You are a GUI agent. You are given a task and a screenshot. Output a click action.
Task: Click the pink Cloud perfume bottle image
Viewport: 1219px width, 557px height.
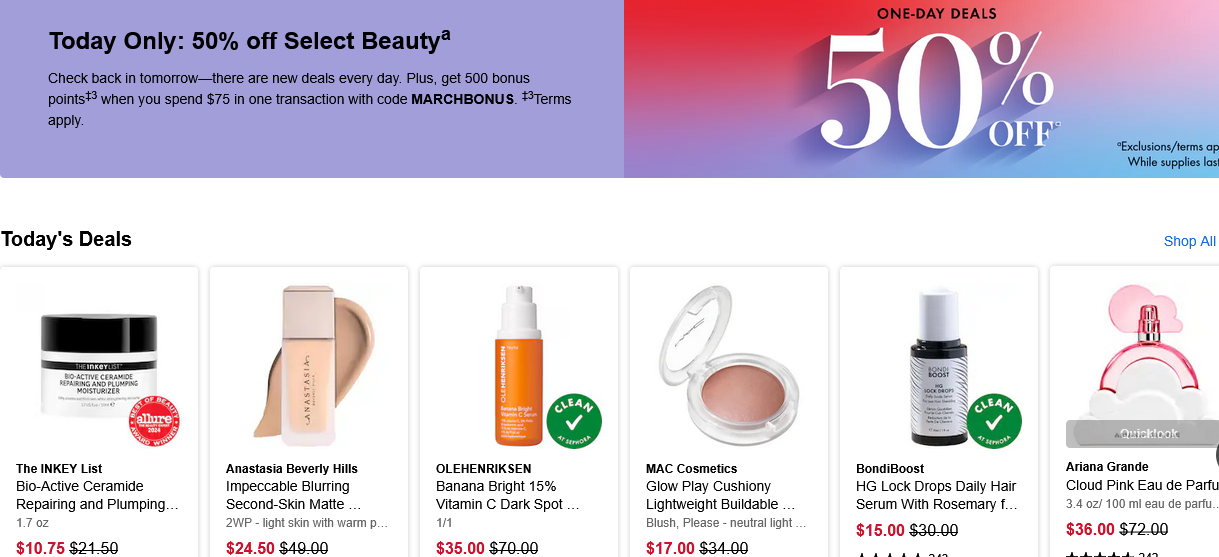[x=1145, y=350]
